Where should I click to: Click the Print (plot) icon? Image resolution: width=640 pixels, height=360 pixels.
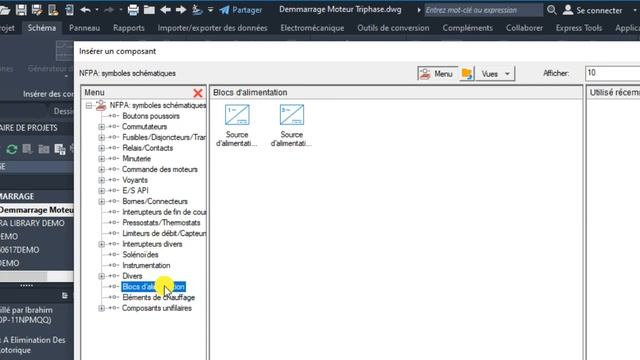[x=133, y=9]
